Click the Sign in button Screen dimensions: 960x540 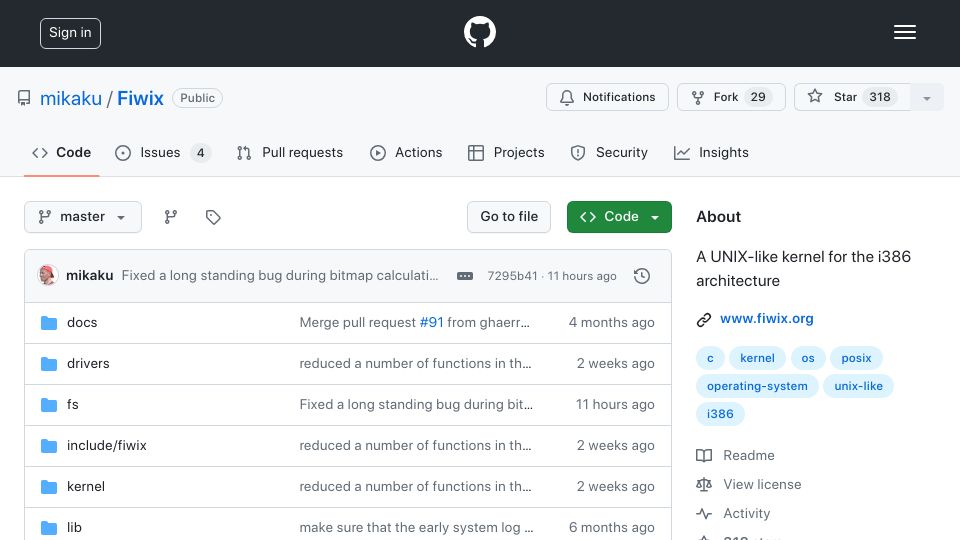70,33
